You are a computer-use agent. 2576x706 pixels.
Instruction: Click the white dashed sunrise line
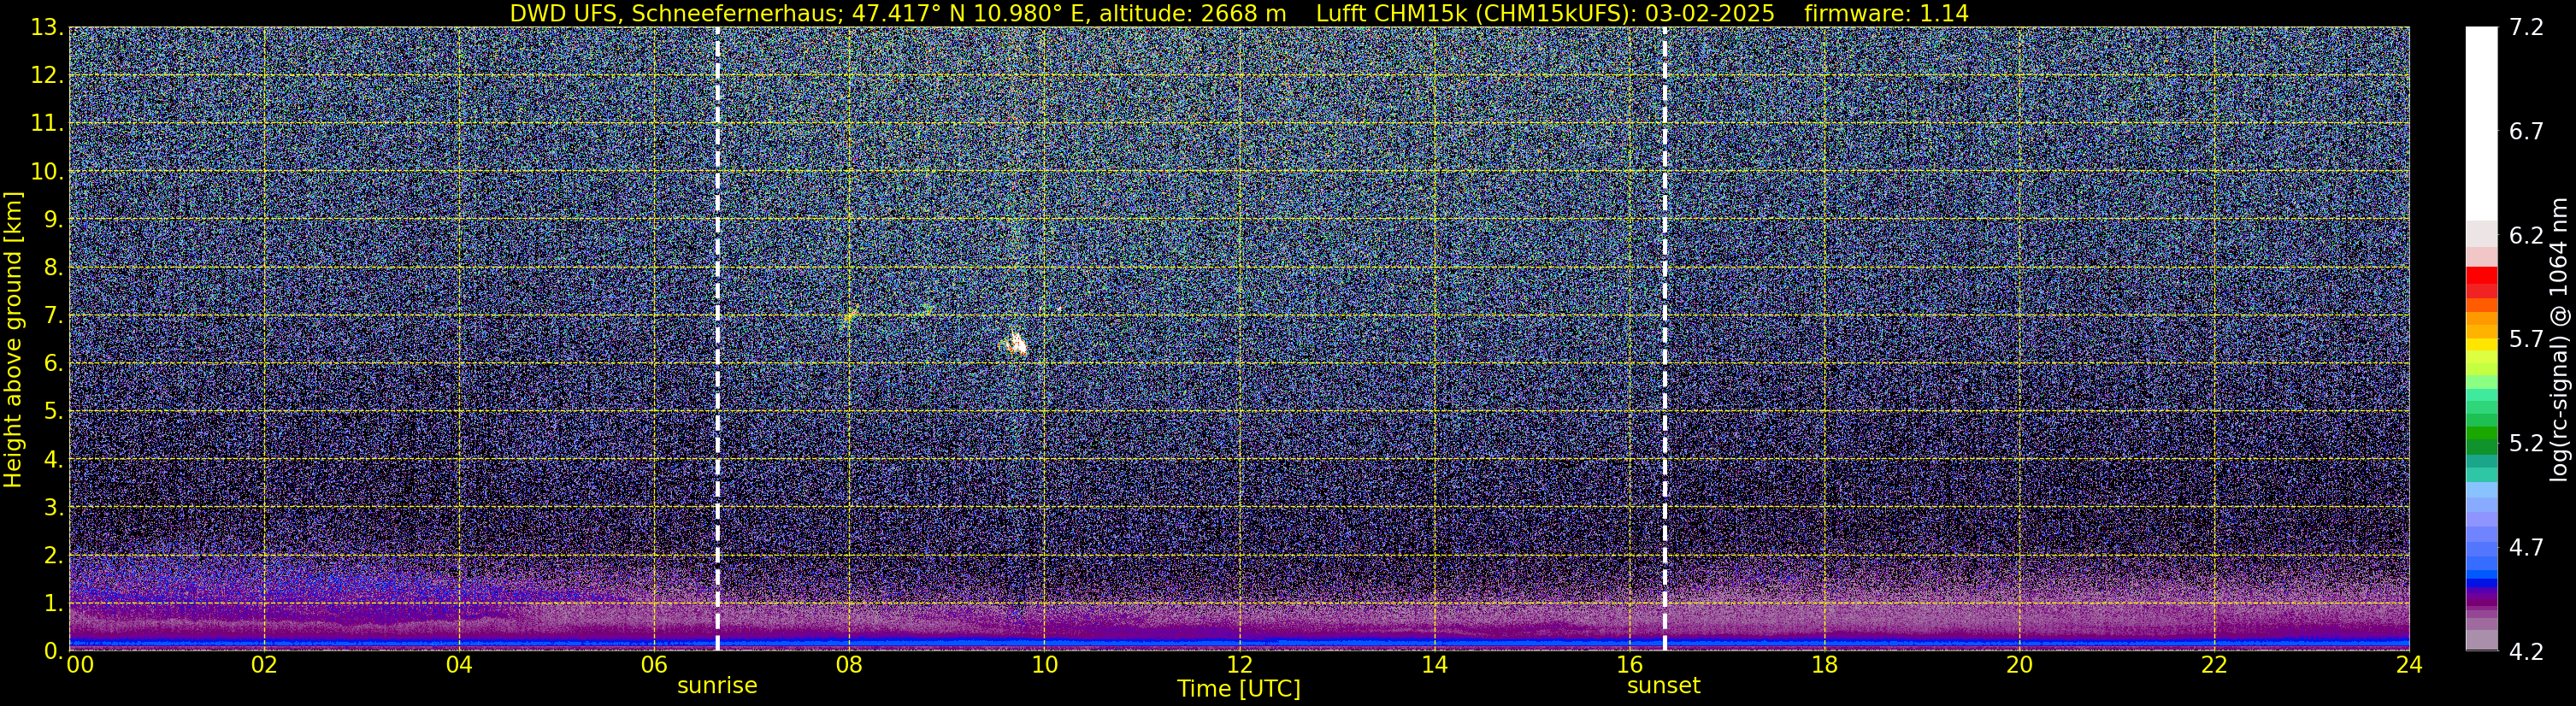coord(717,338)
